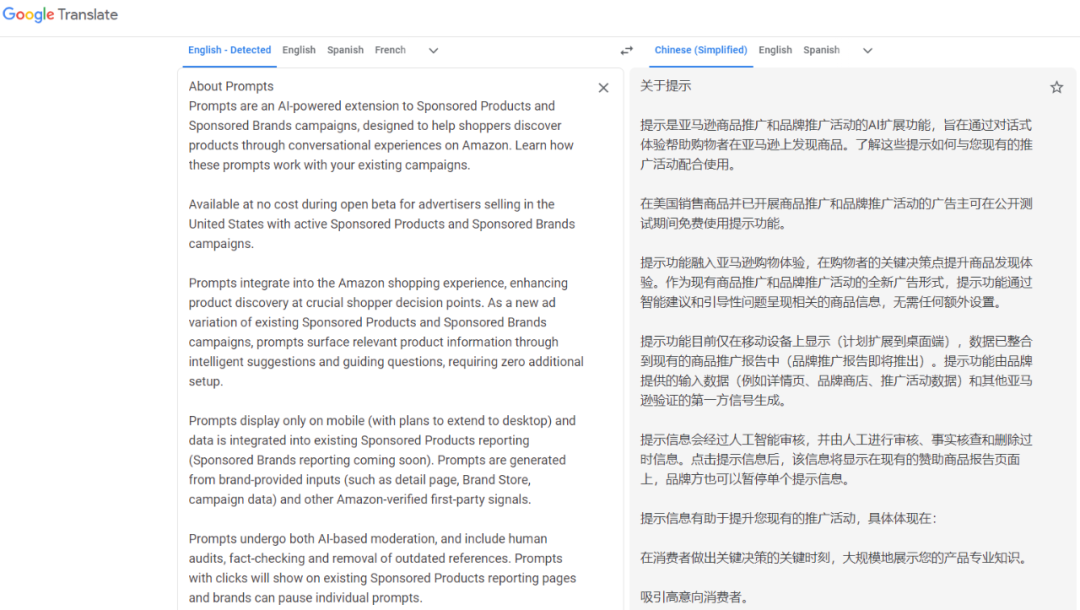Choose English as source language

(299, 50)
